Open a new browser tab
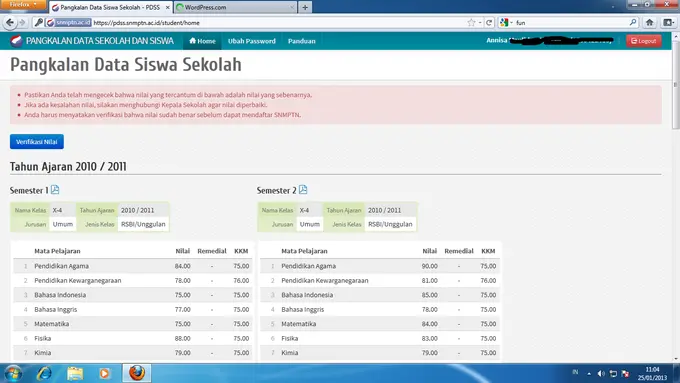 [x=305, y=7]
